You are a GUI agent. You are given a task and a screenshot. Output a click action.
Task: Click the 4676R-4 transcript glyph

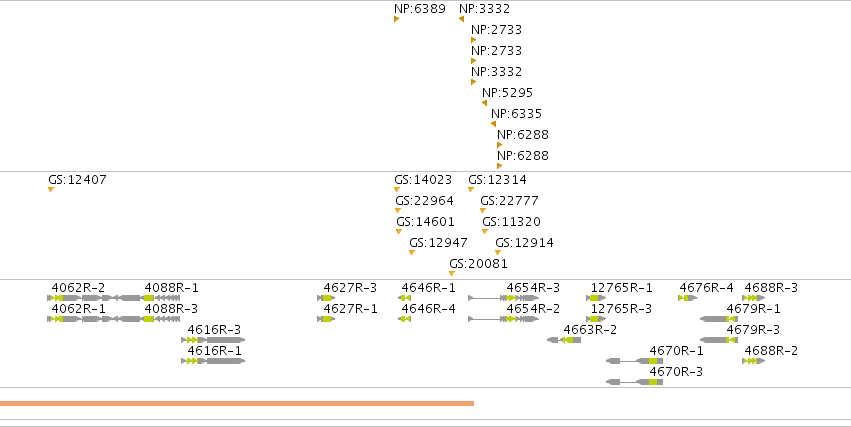click(x=688, y=298)
